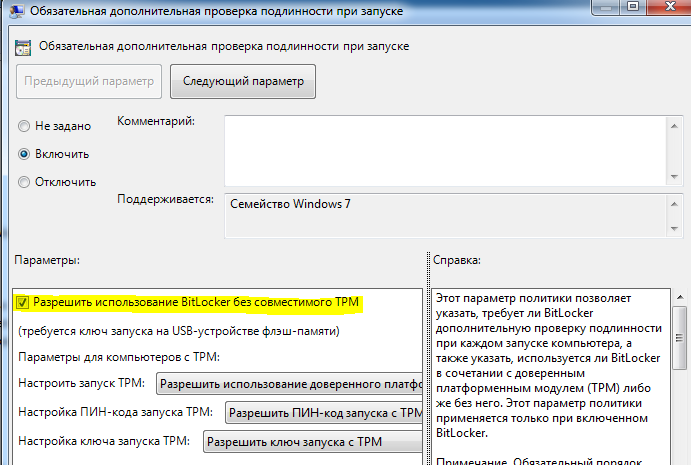The width and height of the screenshot is (691, 465).
Task: Click the 'Справка:' label
Action: [x=457, y=260]
